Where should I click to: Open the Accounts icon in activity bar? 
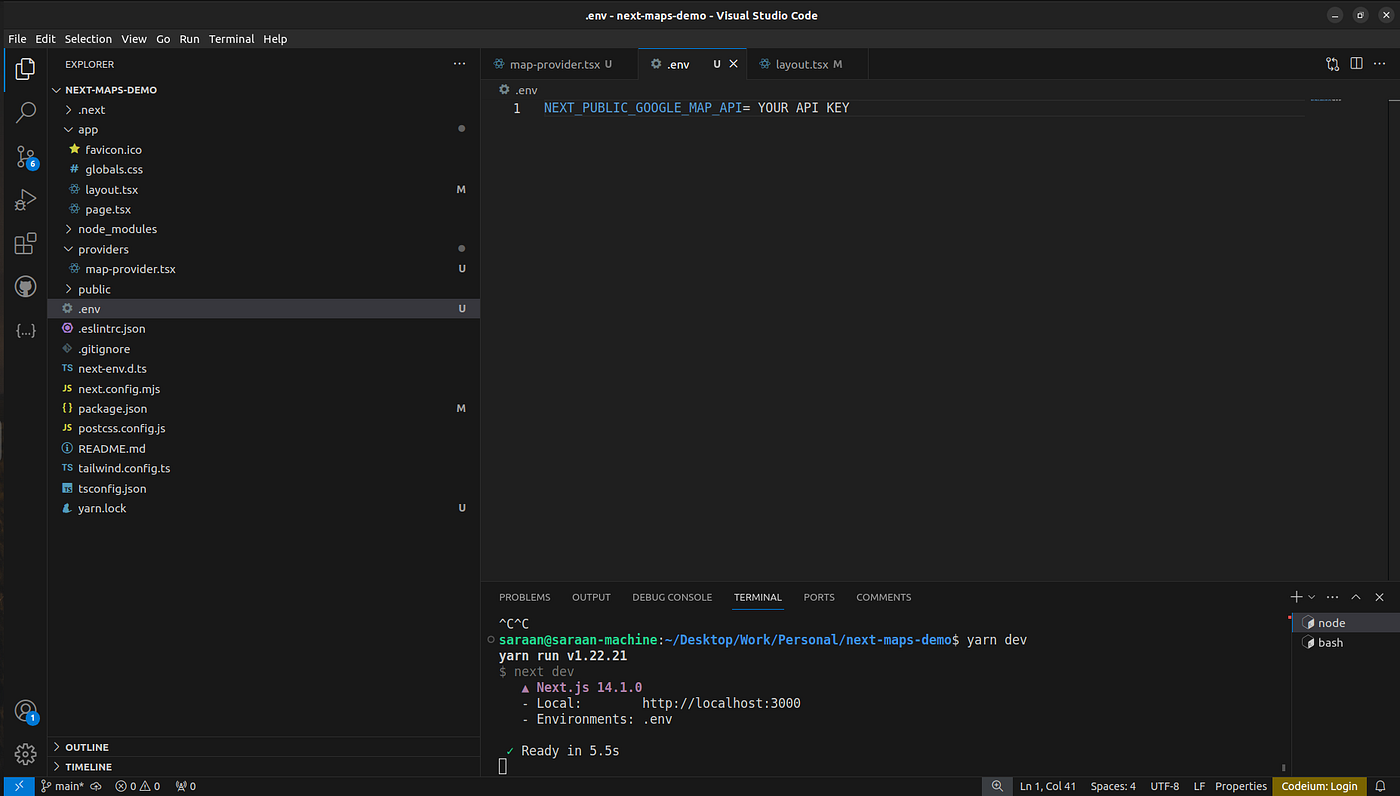[25, 711]
